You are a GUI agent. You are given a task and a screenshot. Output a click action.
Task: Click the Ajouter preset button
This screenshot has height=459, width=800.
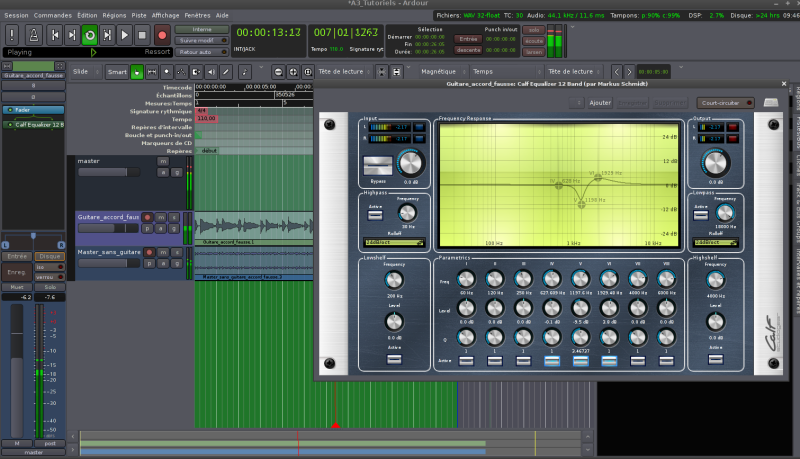click(599, 102)
